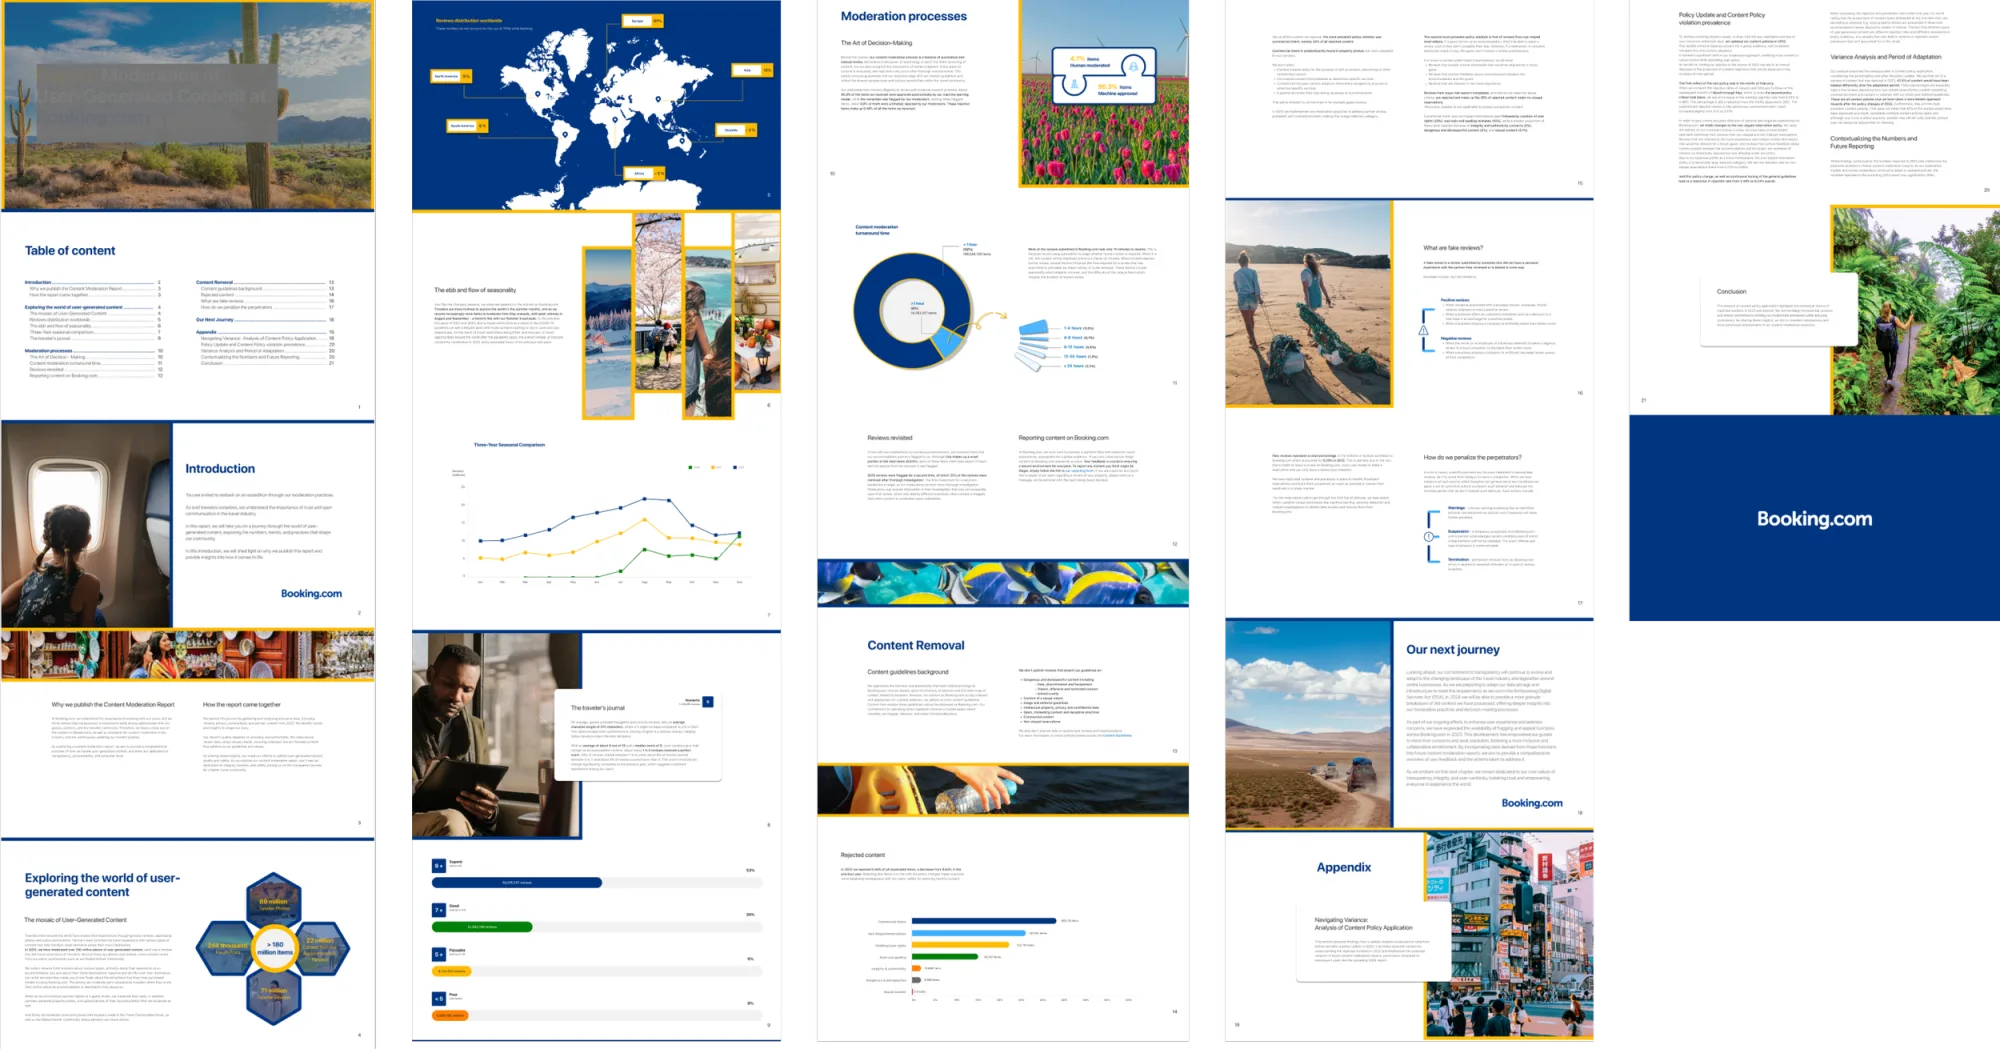Image resolution: width=2000 pixels, height=1049 pixels.
Task: Open the desert cactus cover page
Action: [x=188, y=105]
